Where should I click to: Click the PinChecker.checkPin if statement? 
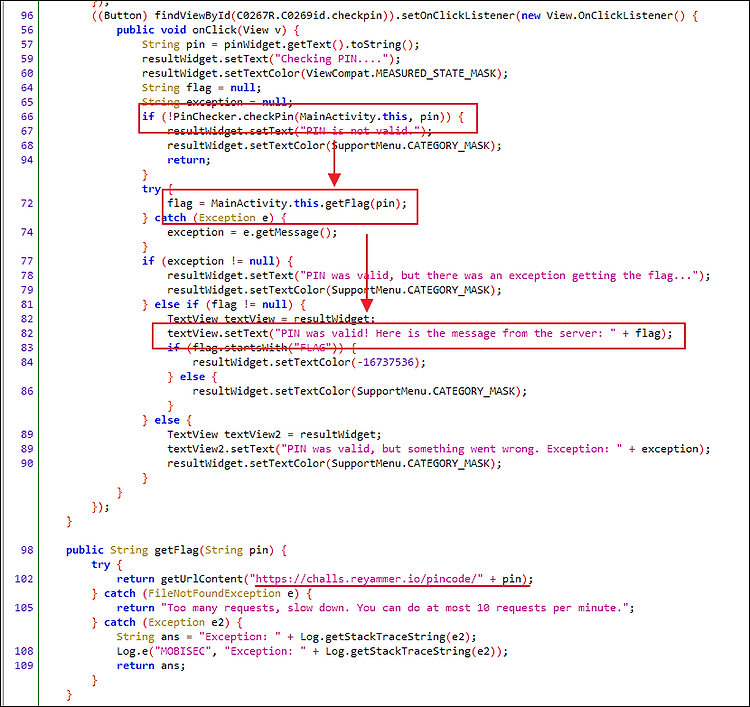303,117
